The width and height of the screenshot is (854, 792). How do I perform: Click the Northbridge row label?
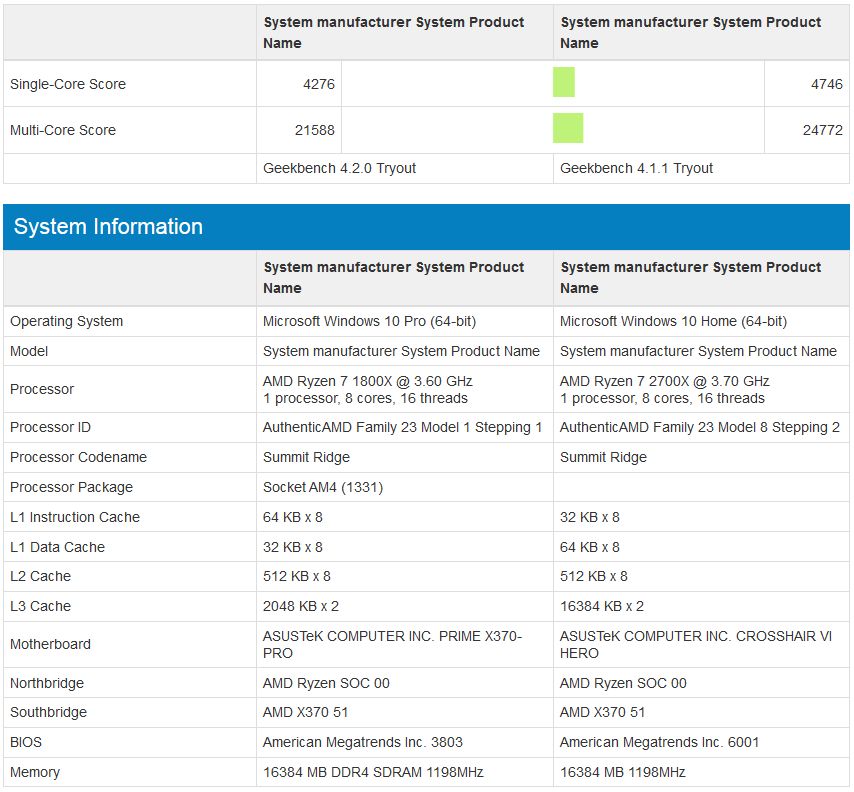(47, 684)
